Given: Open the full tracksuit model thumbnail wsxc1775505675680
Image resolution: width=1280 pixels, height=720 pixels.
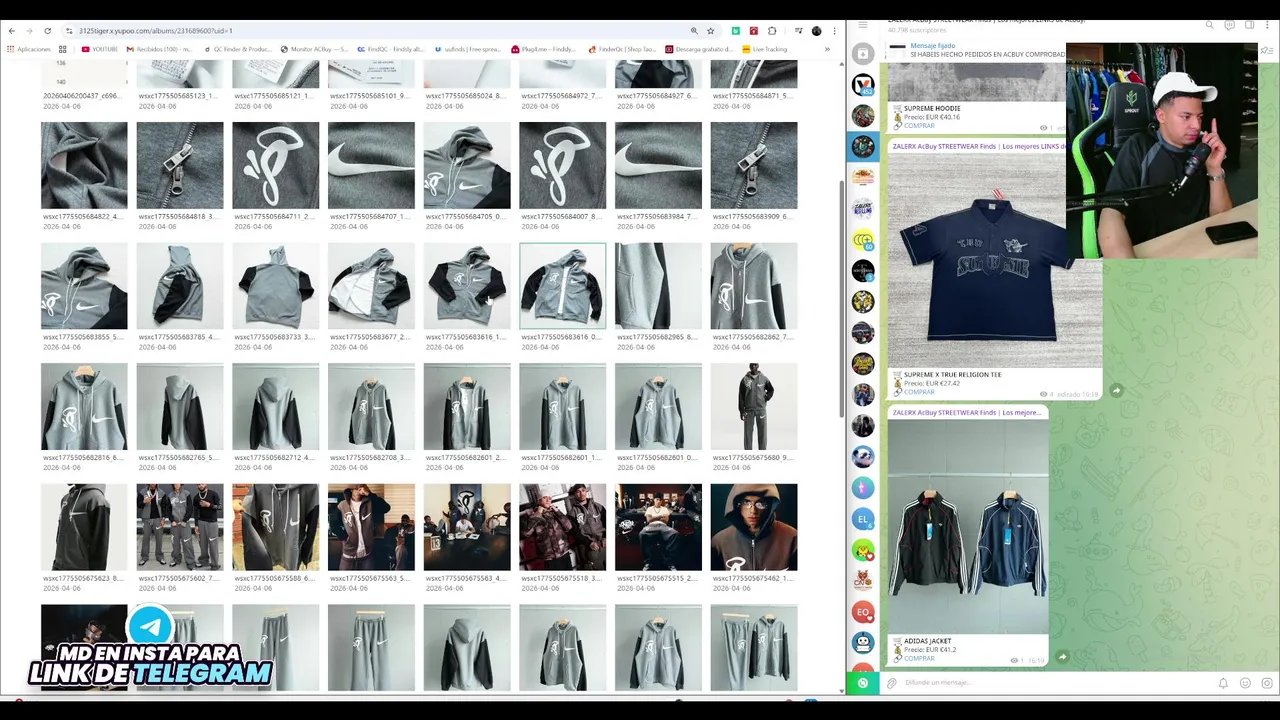Looking at the screenshot, I should (x=754, y=407).
